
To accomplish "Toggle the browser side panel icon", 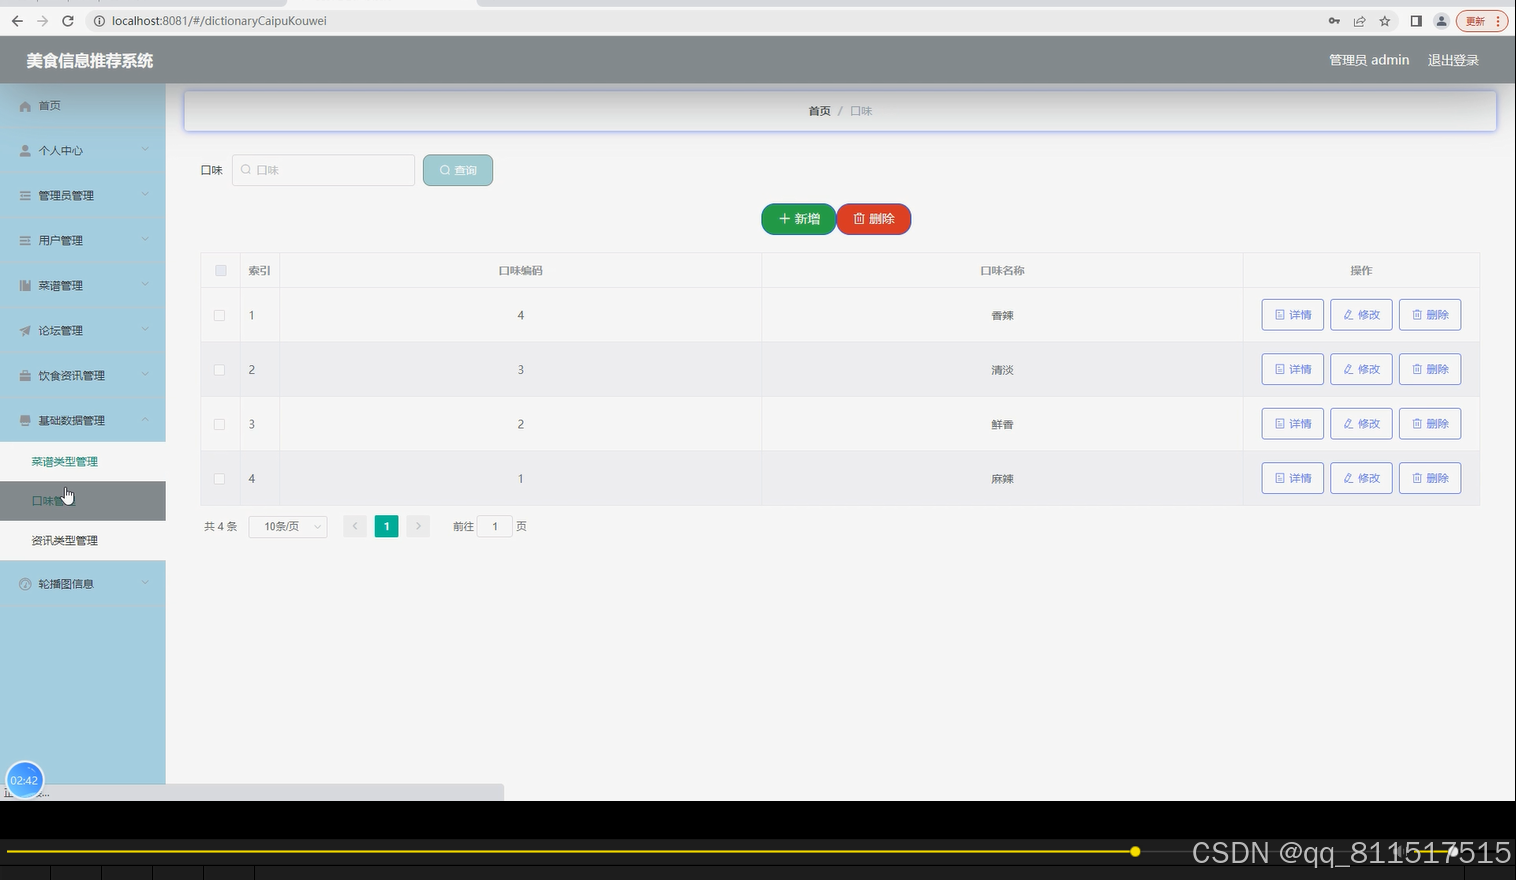I will [1416, 21].
